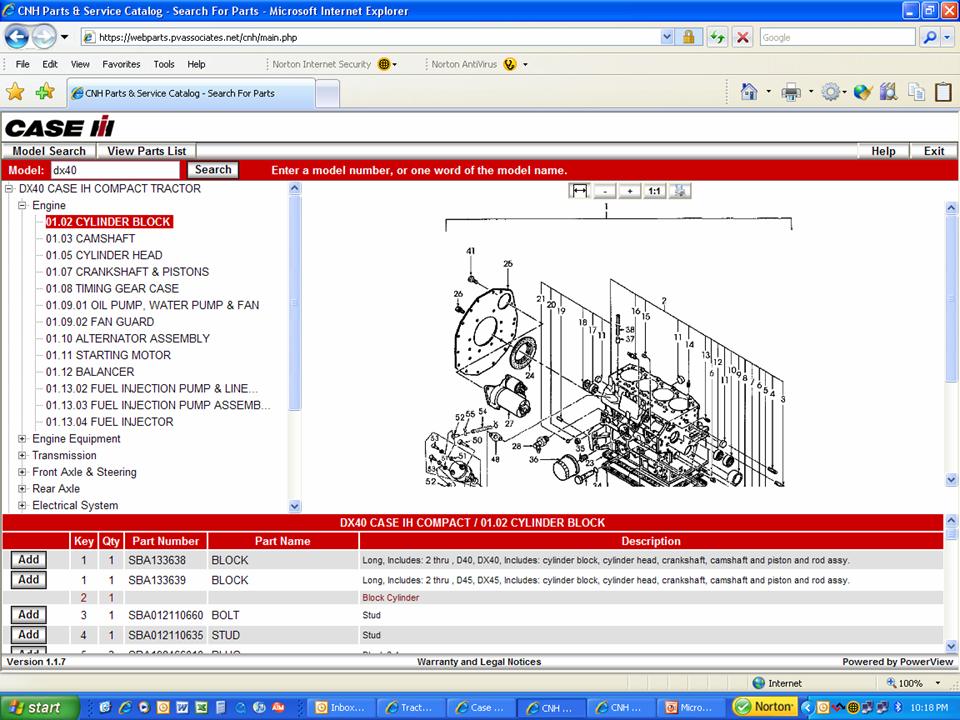This screenshot has height=720, width=960.
Task: Zoom out of the parts diagram
Action: (x=604, y=191)
